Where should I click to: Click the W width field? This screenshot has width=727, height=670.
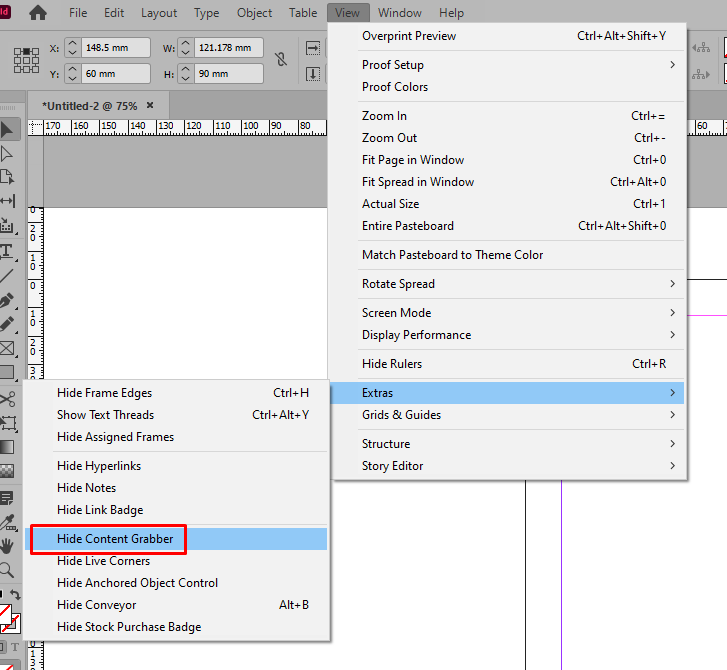click(229, 48)
